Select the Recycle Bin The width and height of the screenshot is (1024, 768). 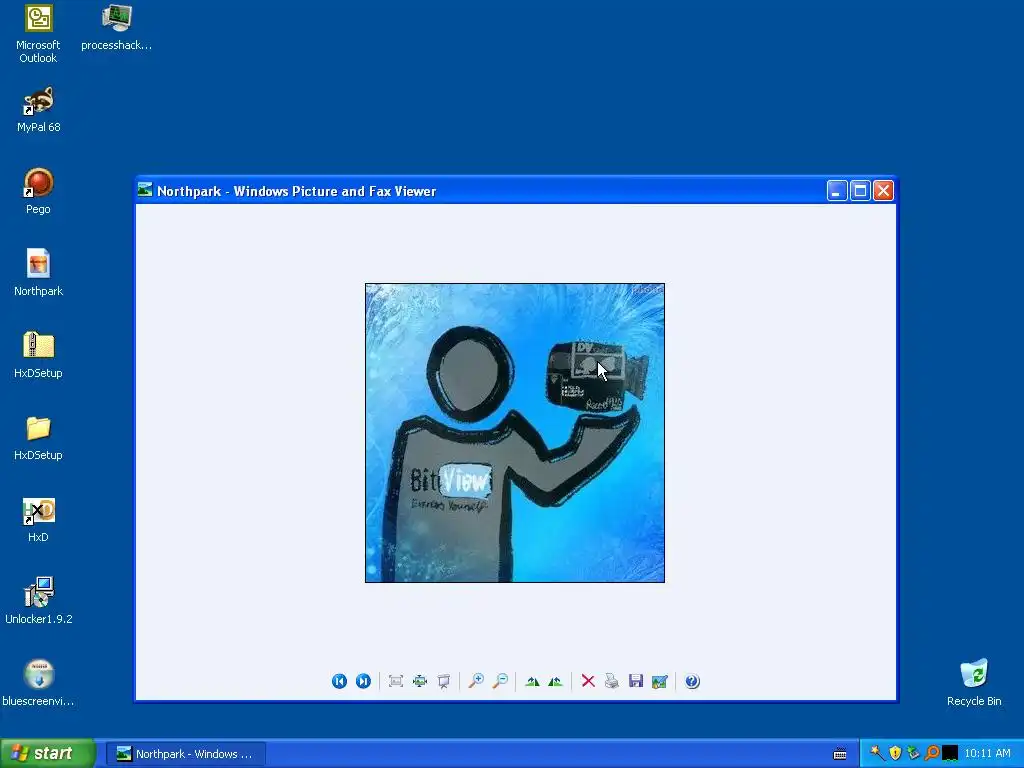coord(974,683)
